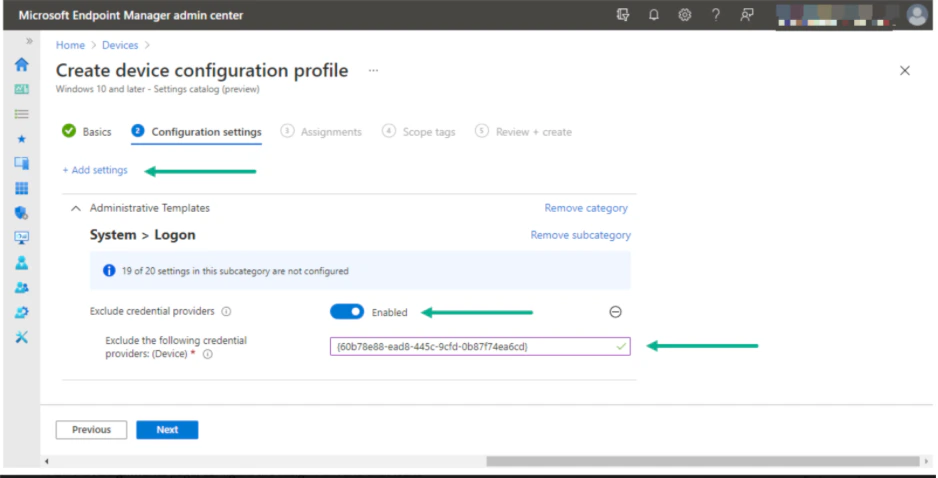938x478 pixels.
Task: Click info icon beside Exclude credential providers
Action: point(226,312)
